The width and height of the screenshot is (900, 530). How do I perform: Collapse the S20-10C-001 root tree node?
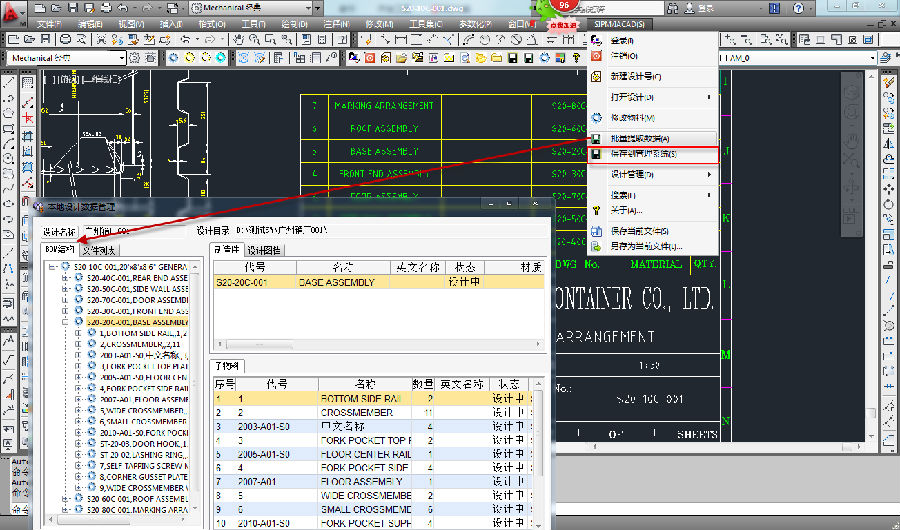point(52,267)
